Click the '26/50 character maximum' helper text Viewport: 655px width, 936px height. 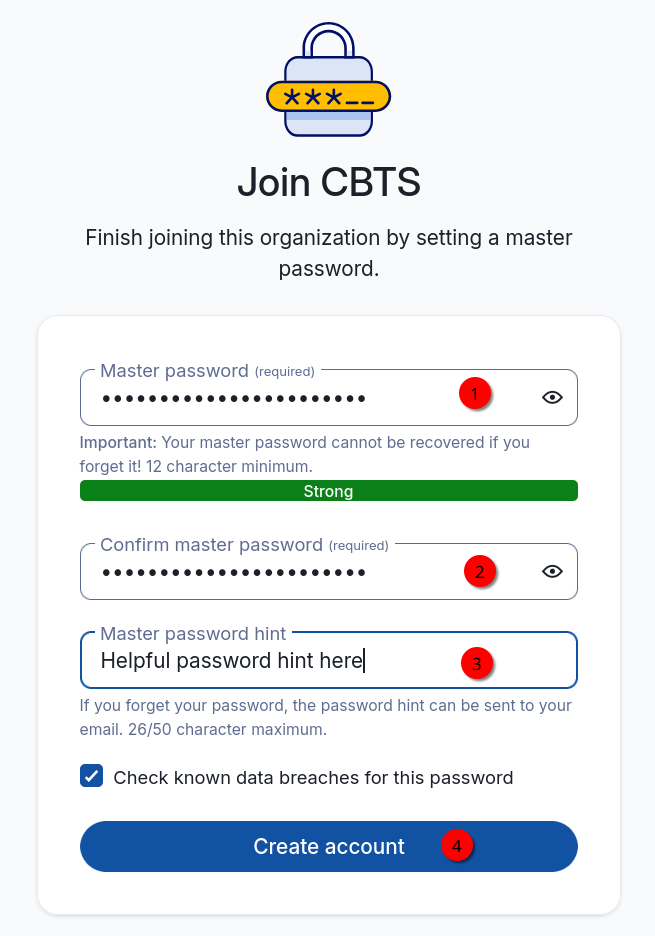click(227, 729)
